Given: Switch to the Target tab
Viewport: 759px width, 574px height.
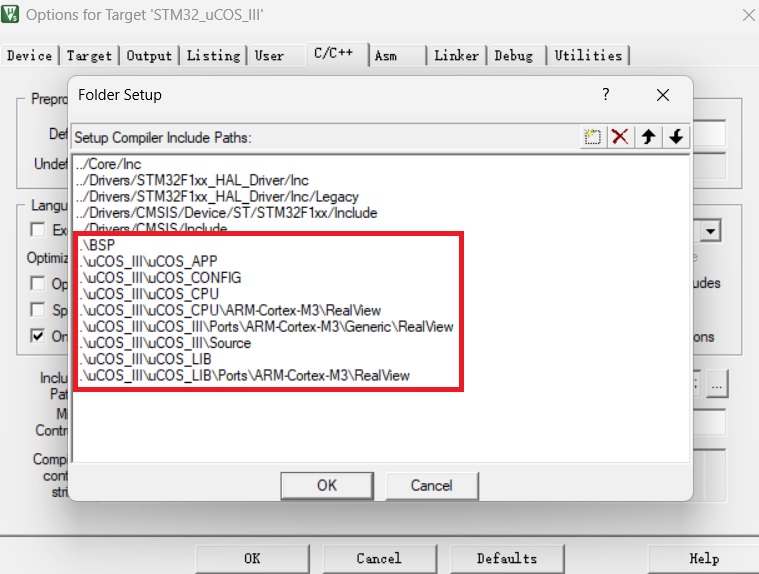Looking at the screenshot, I should pos(90,56).
